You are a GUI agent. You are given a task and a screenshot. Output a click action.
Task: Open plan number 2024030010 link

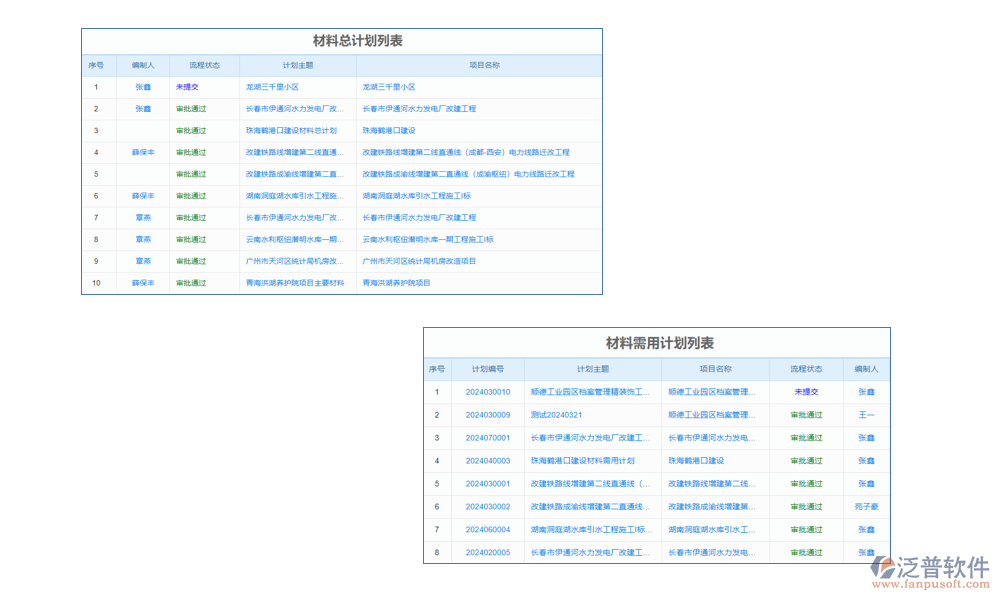[x=487, y=392]
